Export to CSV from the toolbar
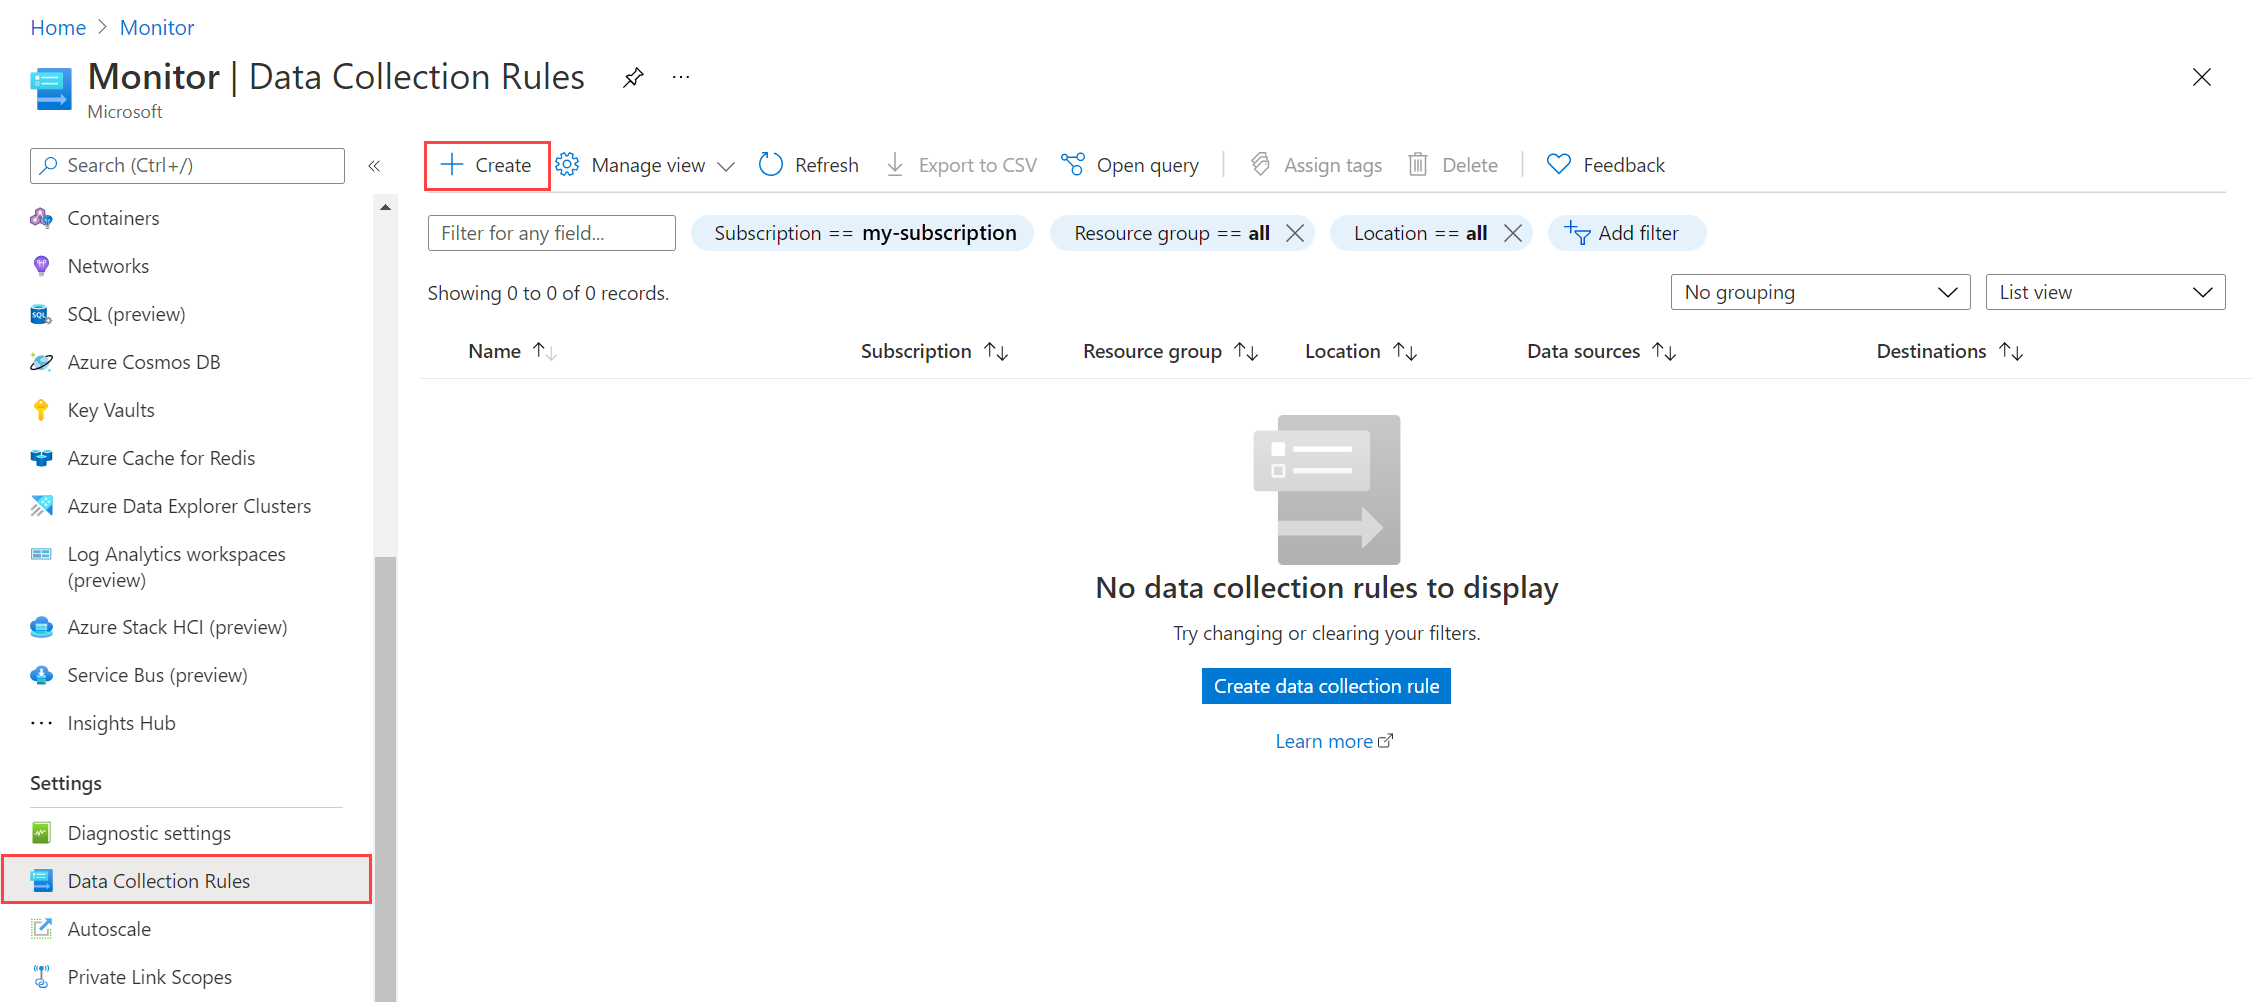2254x1002 pixels. [961, 165]
